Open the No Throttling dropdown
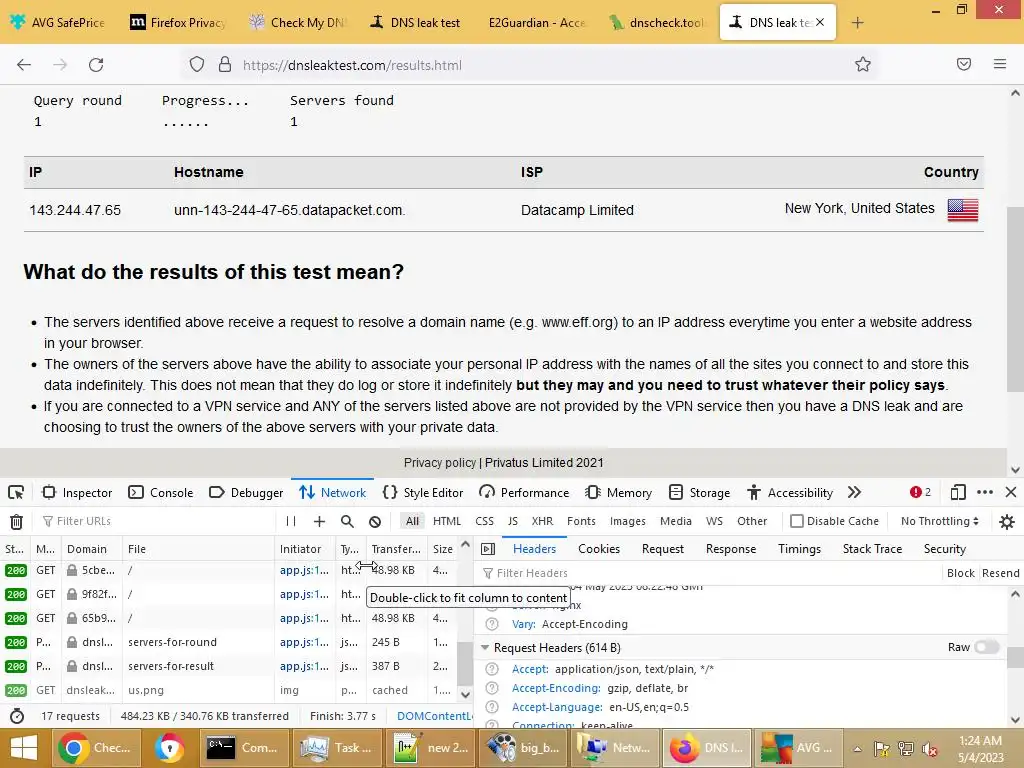Screen dimensions: 1024x768 point(940,521)
